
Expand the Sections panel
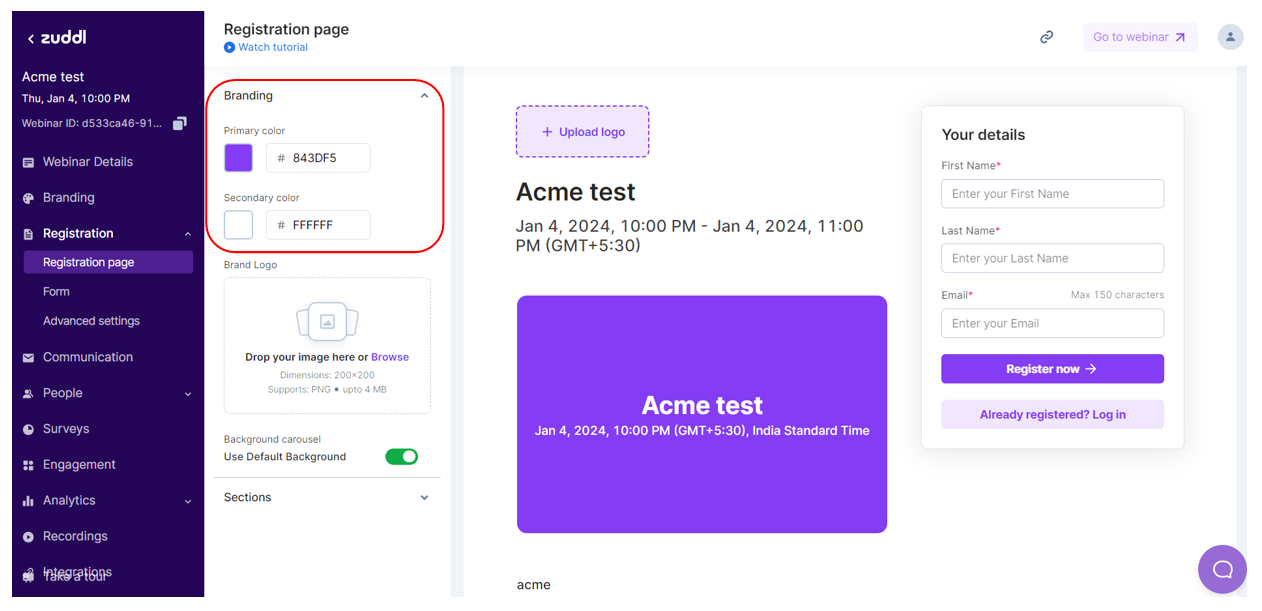coord(424,498)
